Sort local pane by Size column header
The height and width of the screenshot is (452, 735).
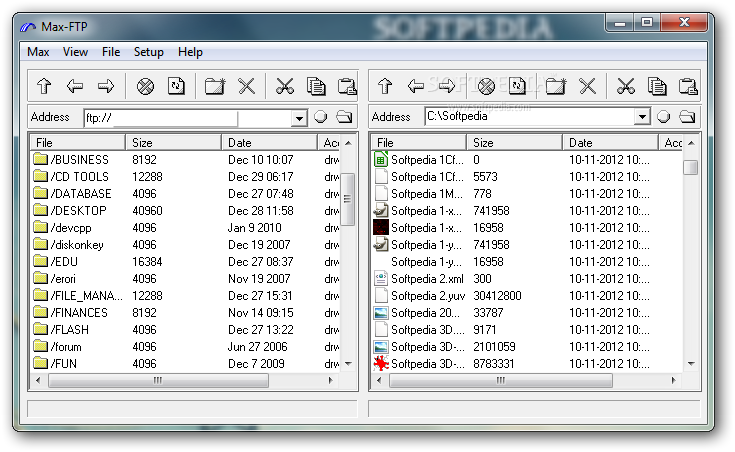[515, 143]
